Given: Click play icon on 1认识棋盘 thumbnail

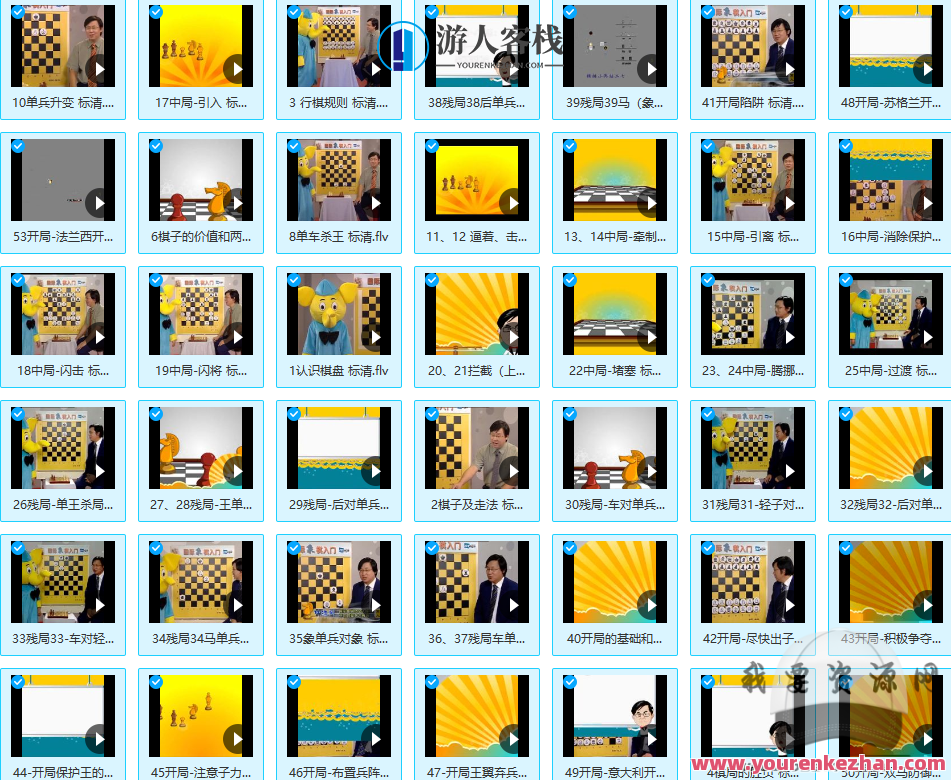Looking at the screenshot, I should [x=375, y=337].
